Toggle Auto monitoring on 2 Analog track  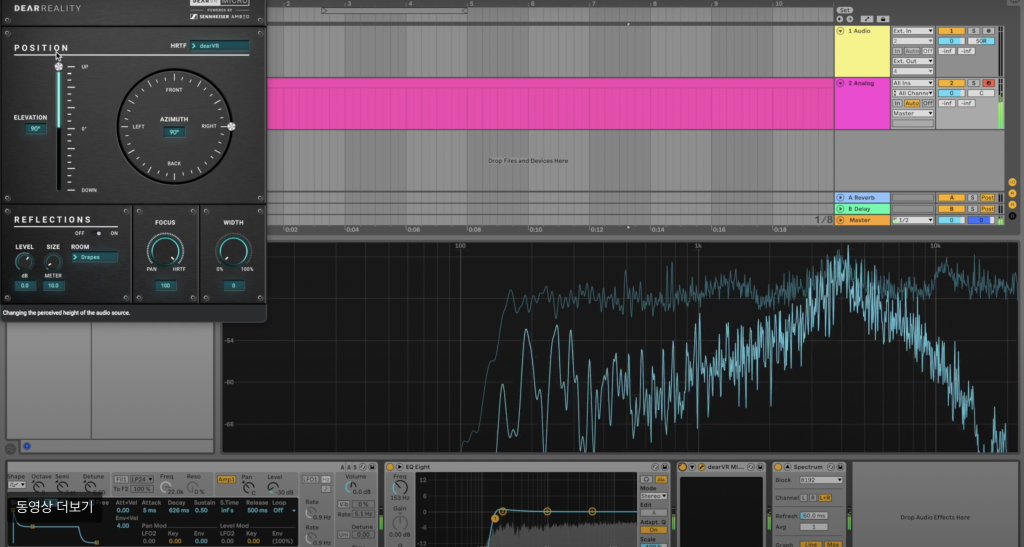coord(912,103)
